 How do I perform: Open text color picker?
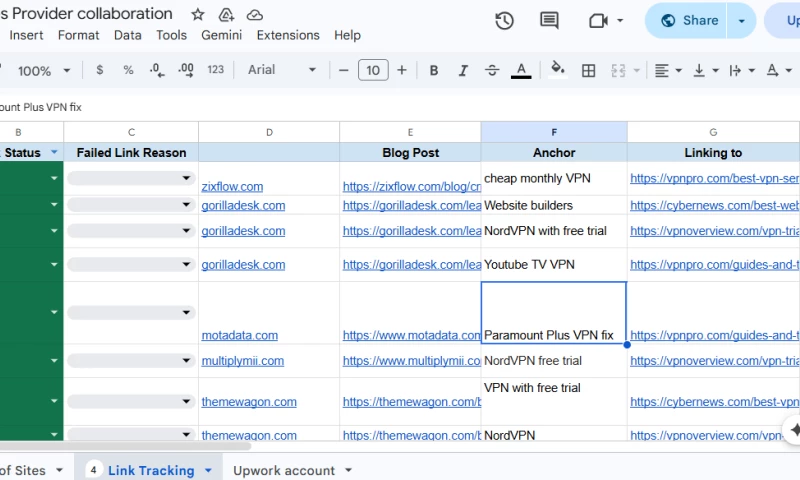point(521,70)
